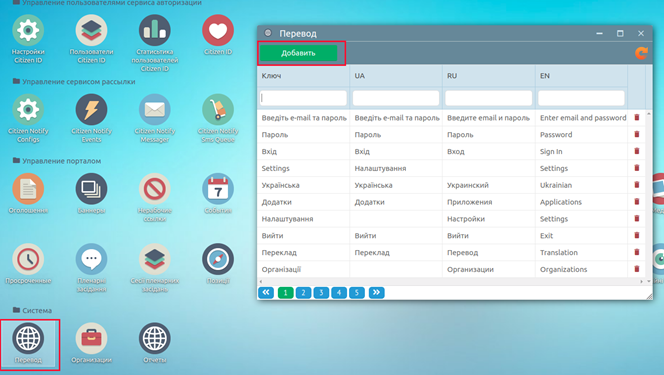Jump to last page with double-arrow button
664x375 pixels.
pos(376,292)
